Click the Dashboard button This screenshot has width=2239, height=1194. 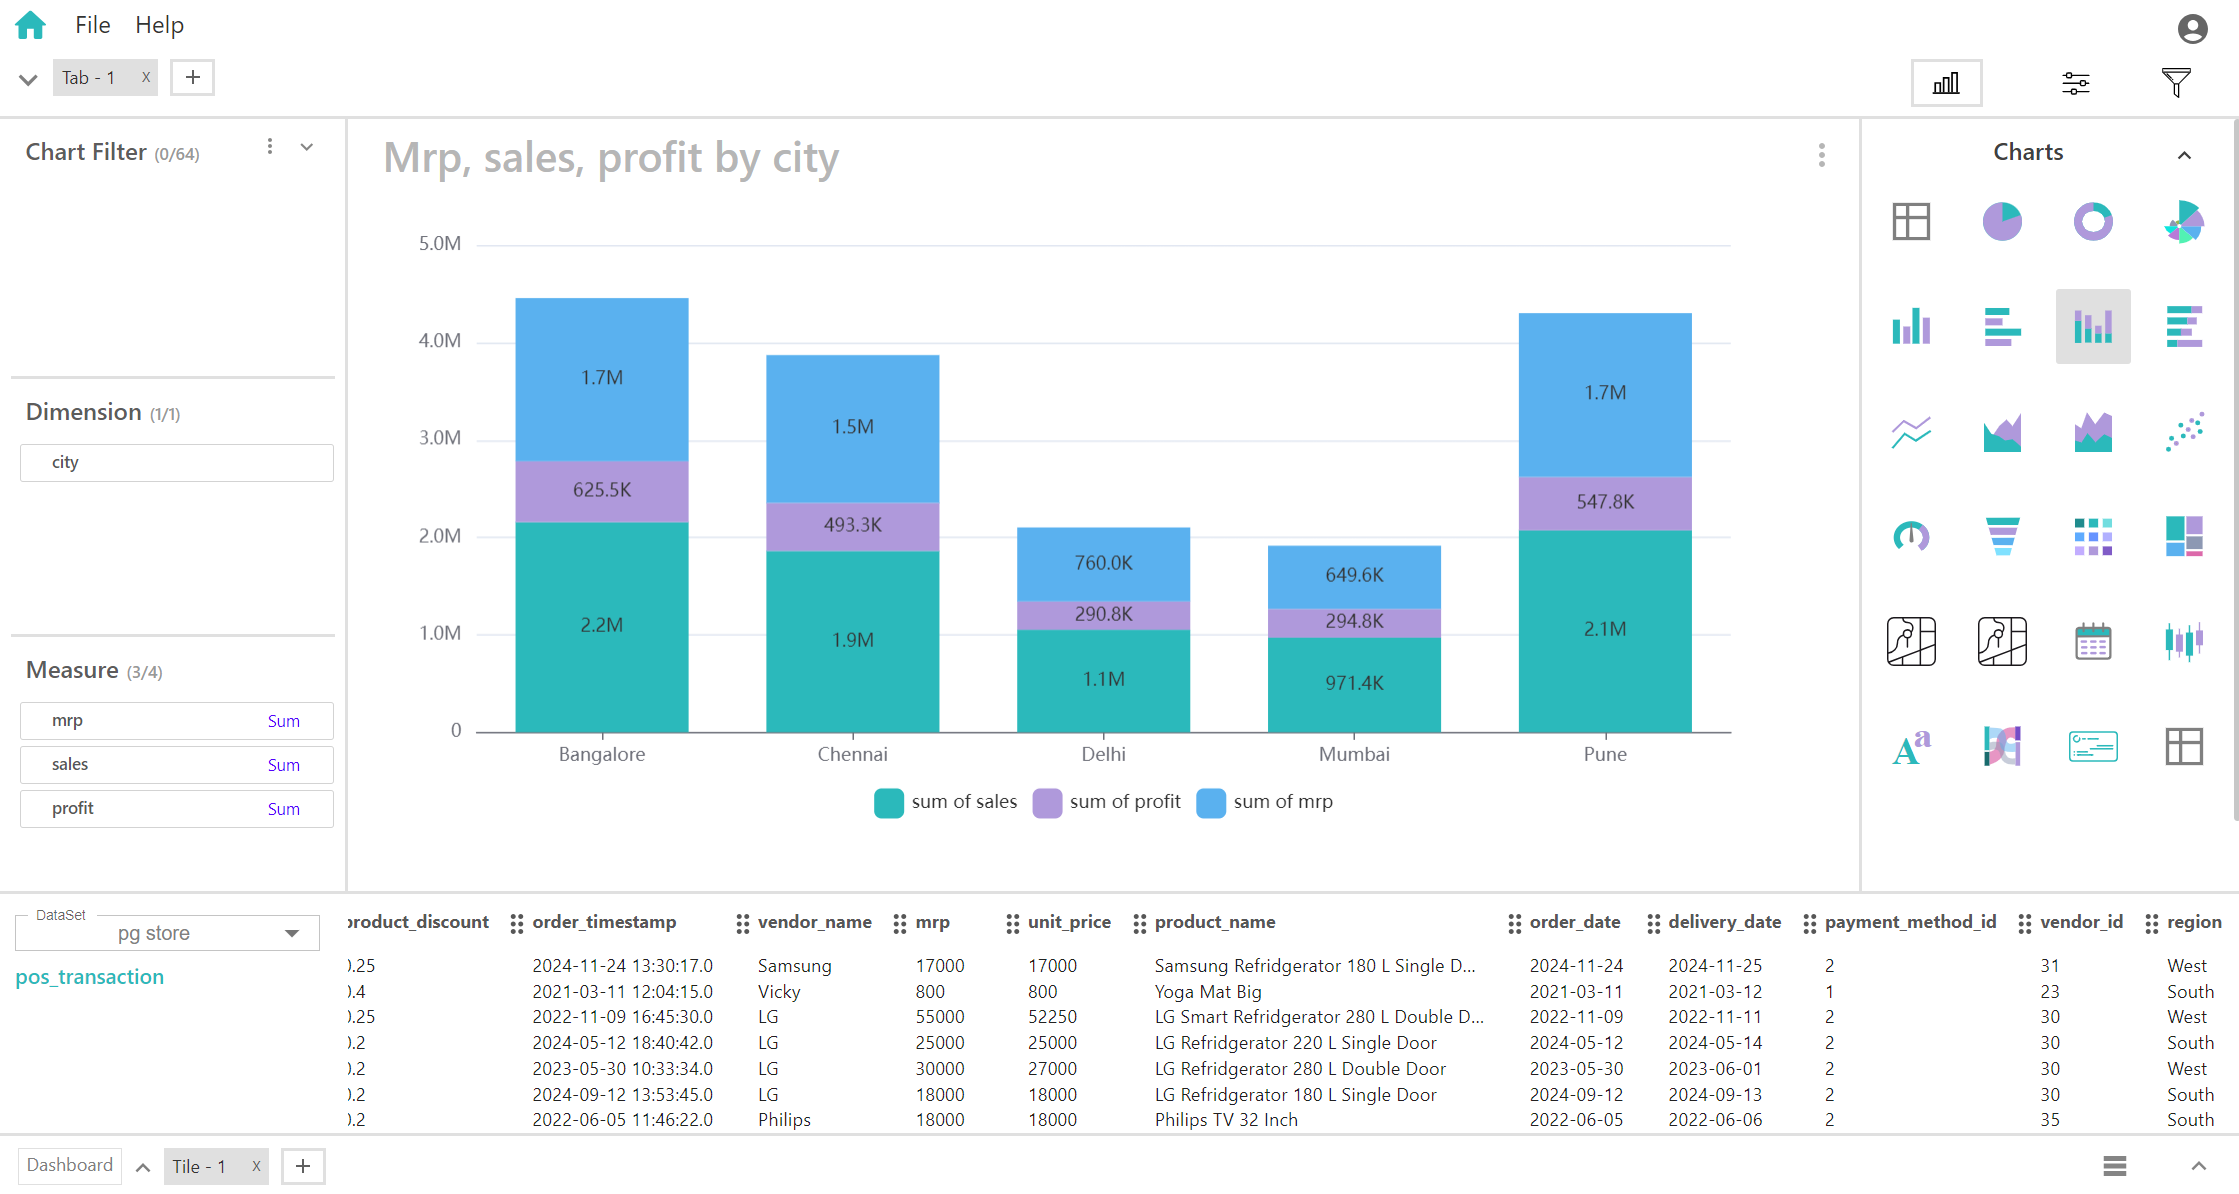(x=70, y=1165)
